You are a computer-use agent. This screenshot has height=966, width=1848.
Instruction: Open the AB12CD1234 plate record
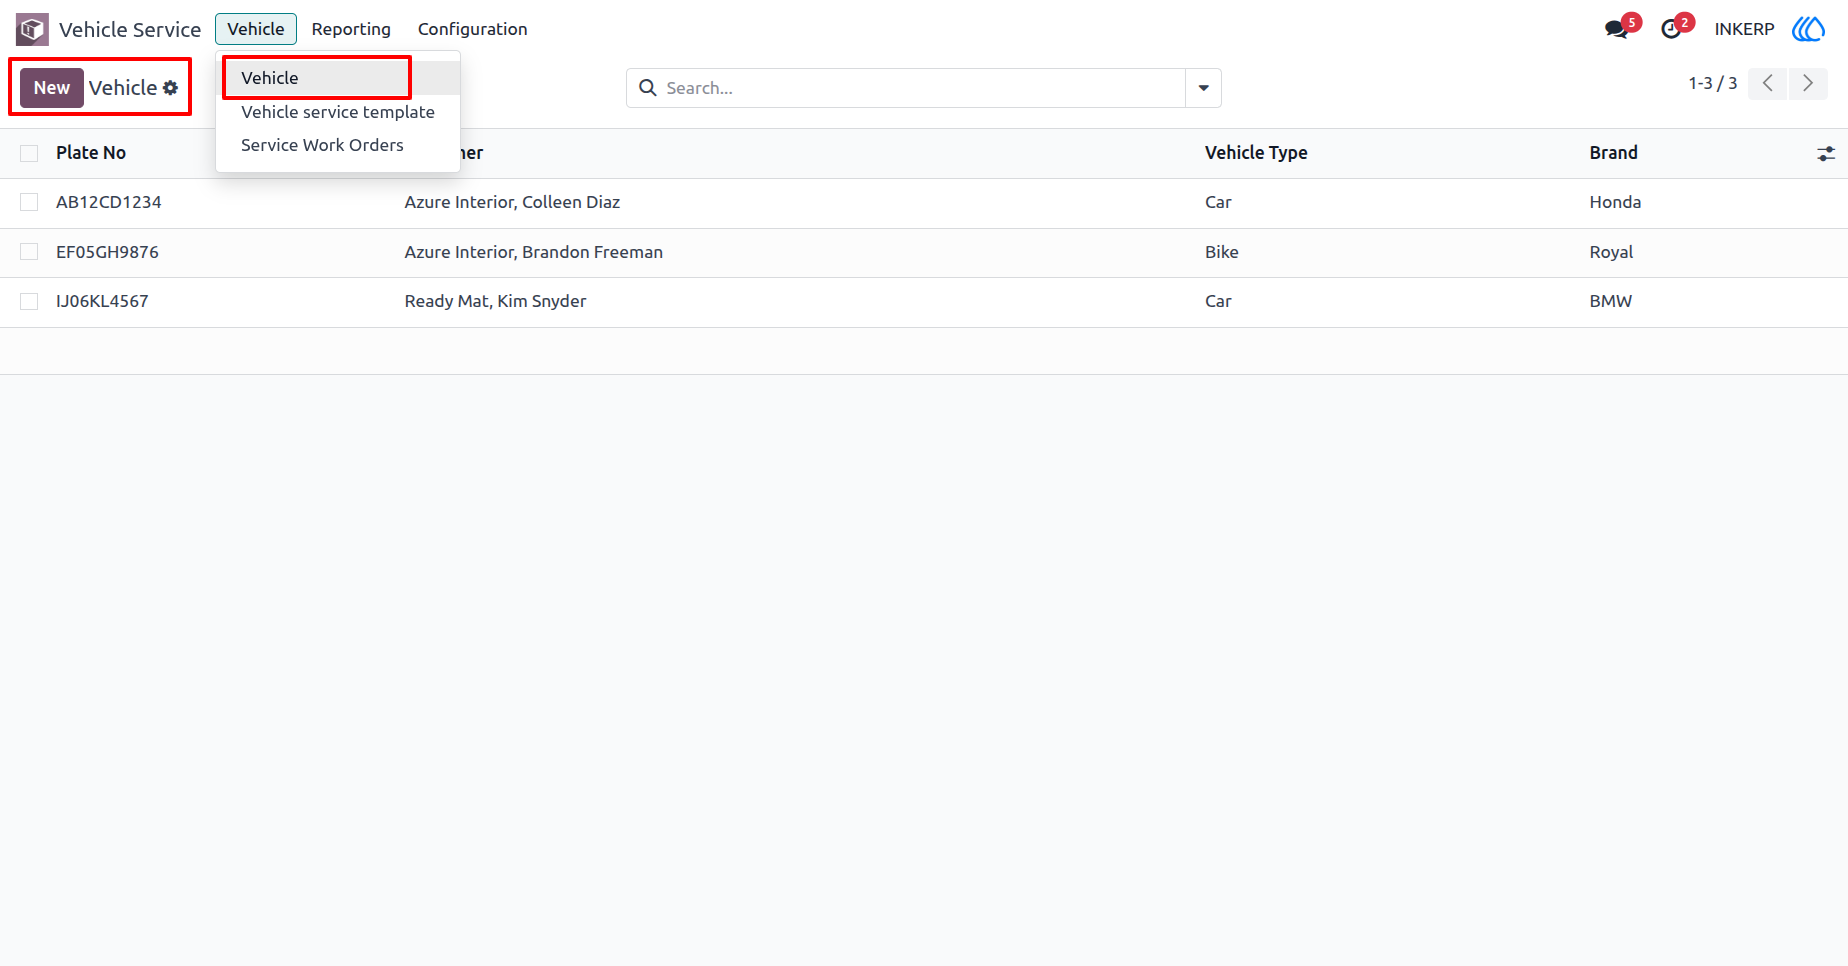[x=109, y=202]
